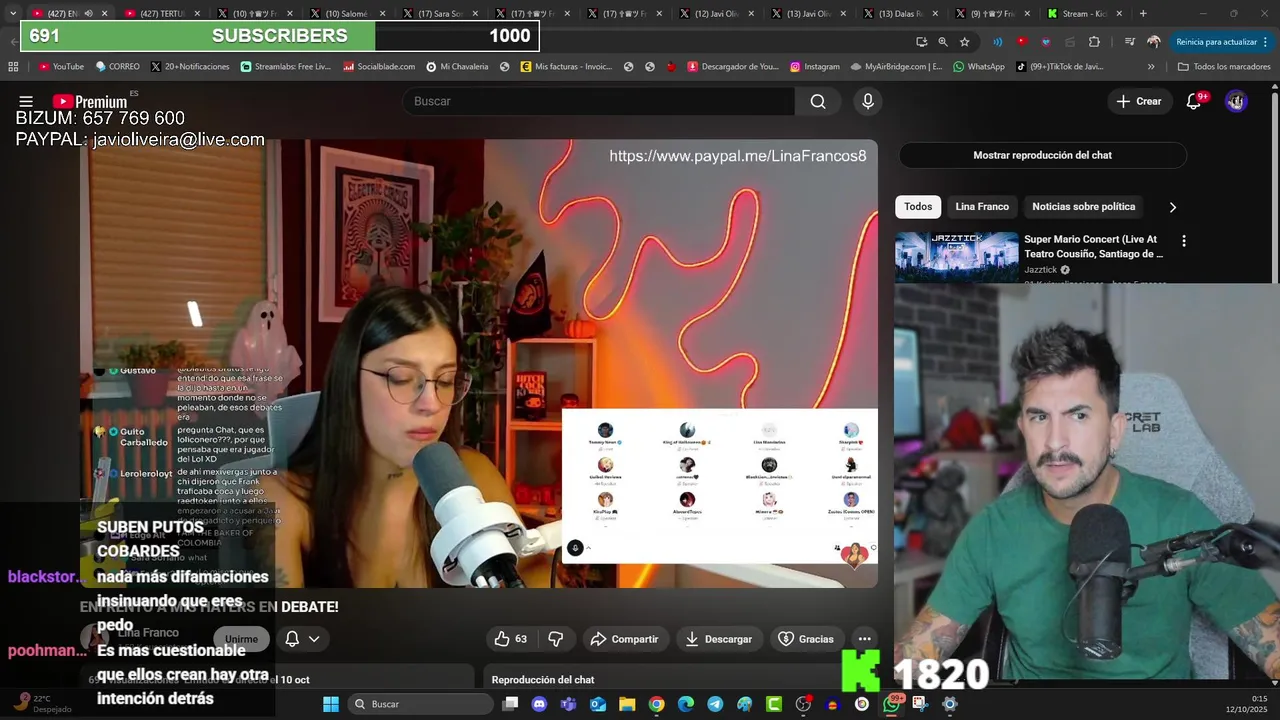The image size is (1280, 720).
Task: Open Telegram from the taskbar
Action: (x=715, y=704)
